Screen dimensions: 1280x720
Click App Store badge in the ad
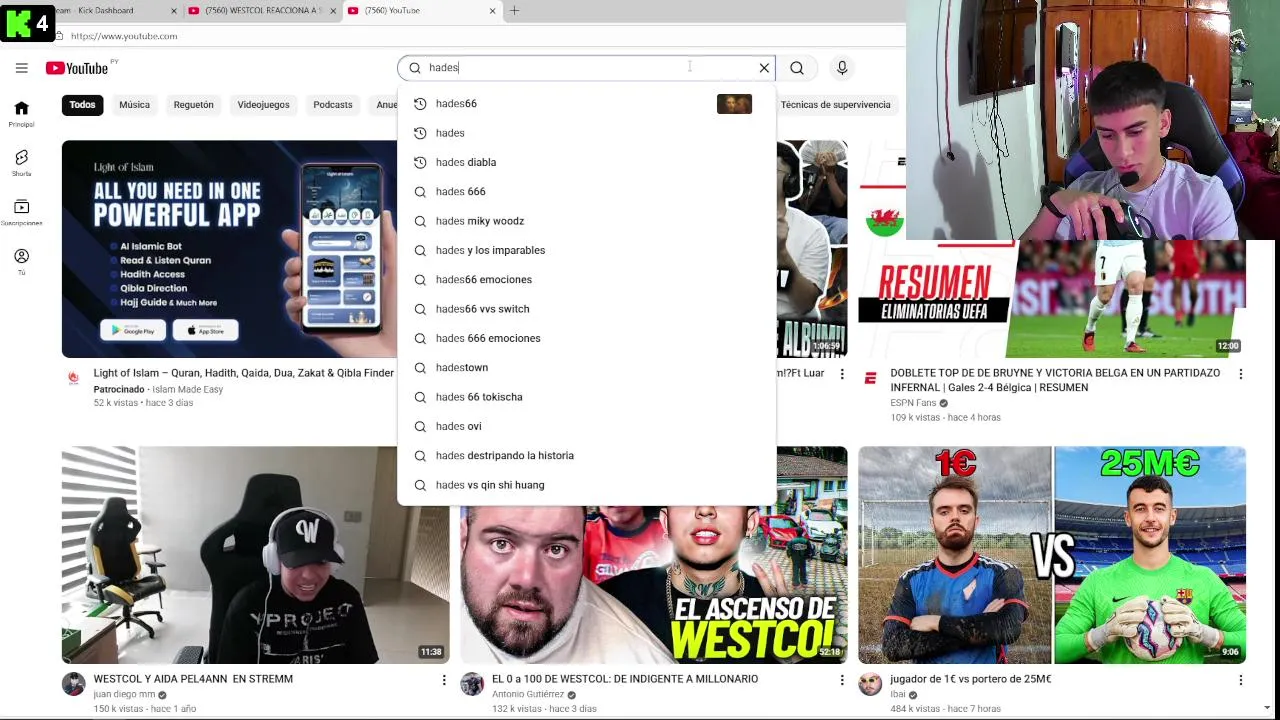[206, 330]
